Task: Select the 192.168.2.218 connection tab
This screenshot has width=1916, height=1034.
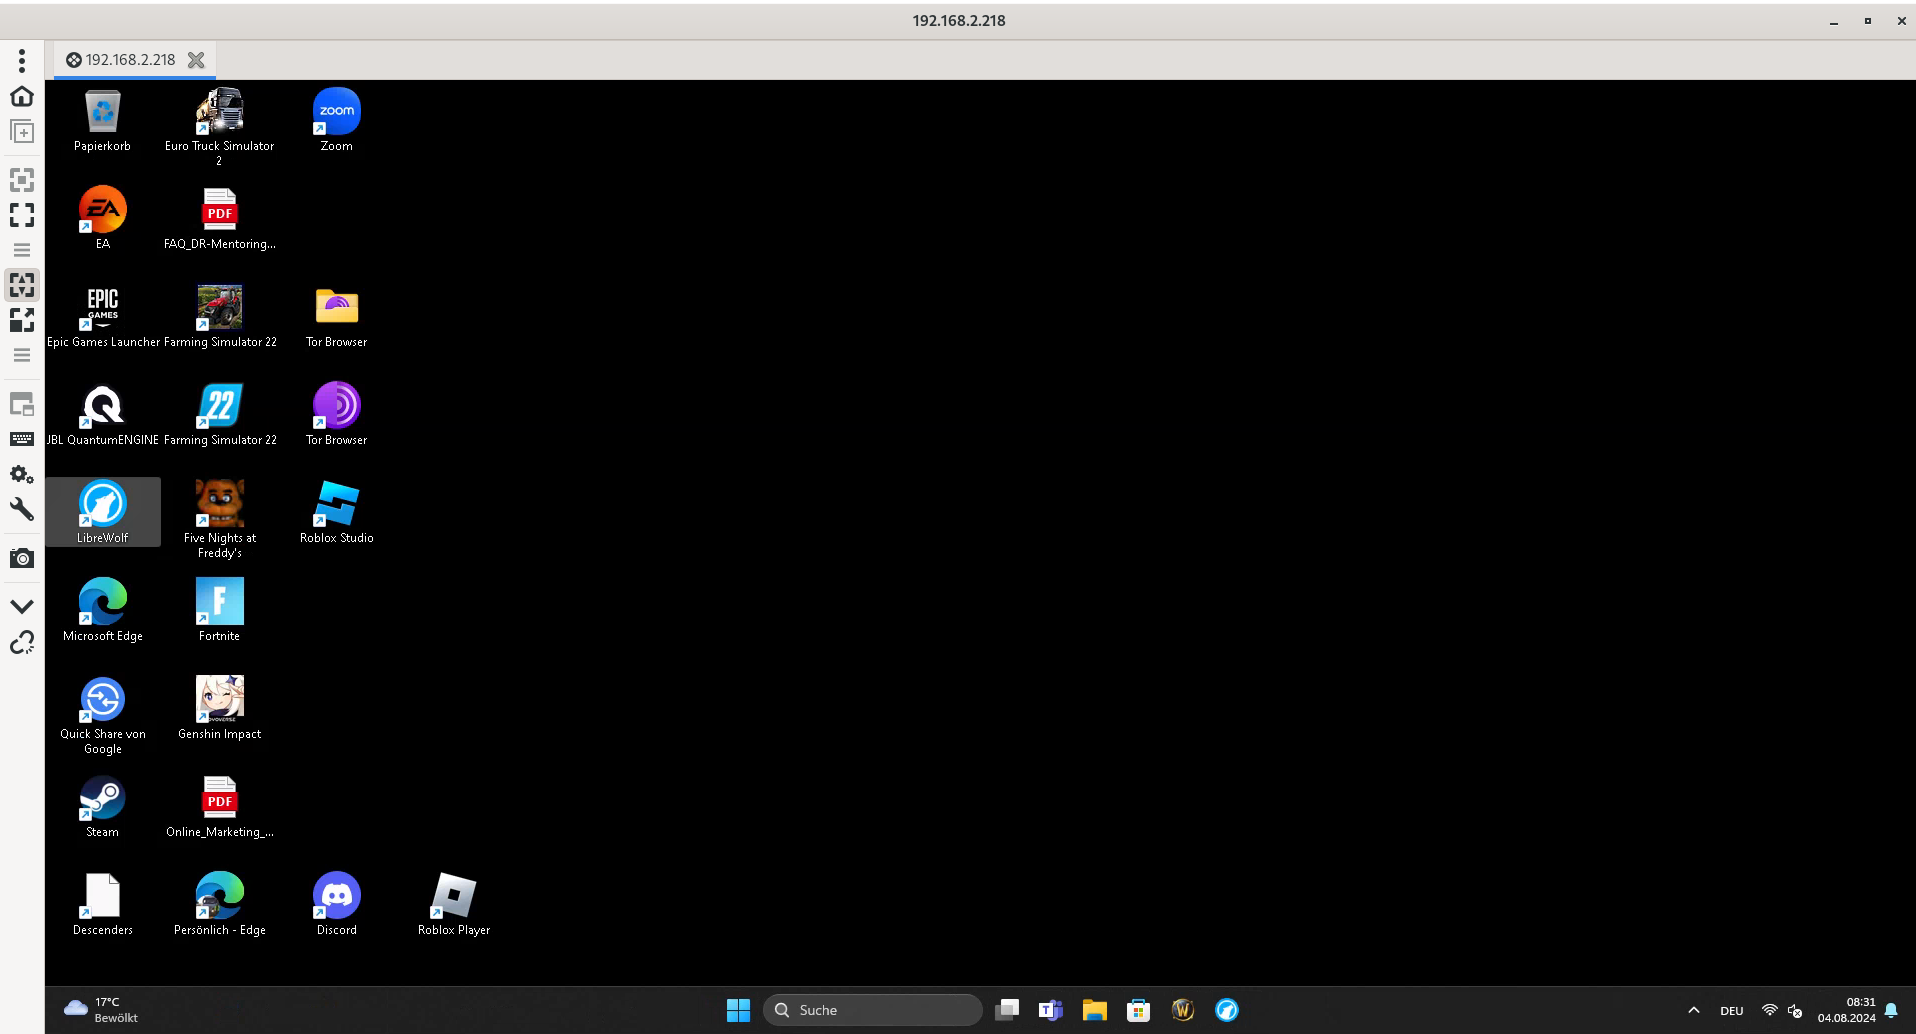Action: [x=122, y=60]
